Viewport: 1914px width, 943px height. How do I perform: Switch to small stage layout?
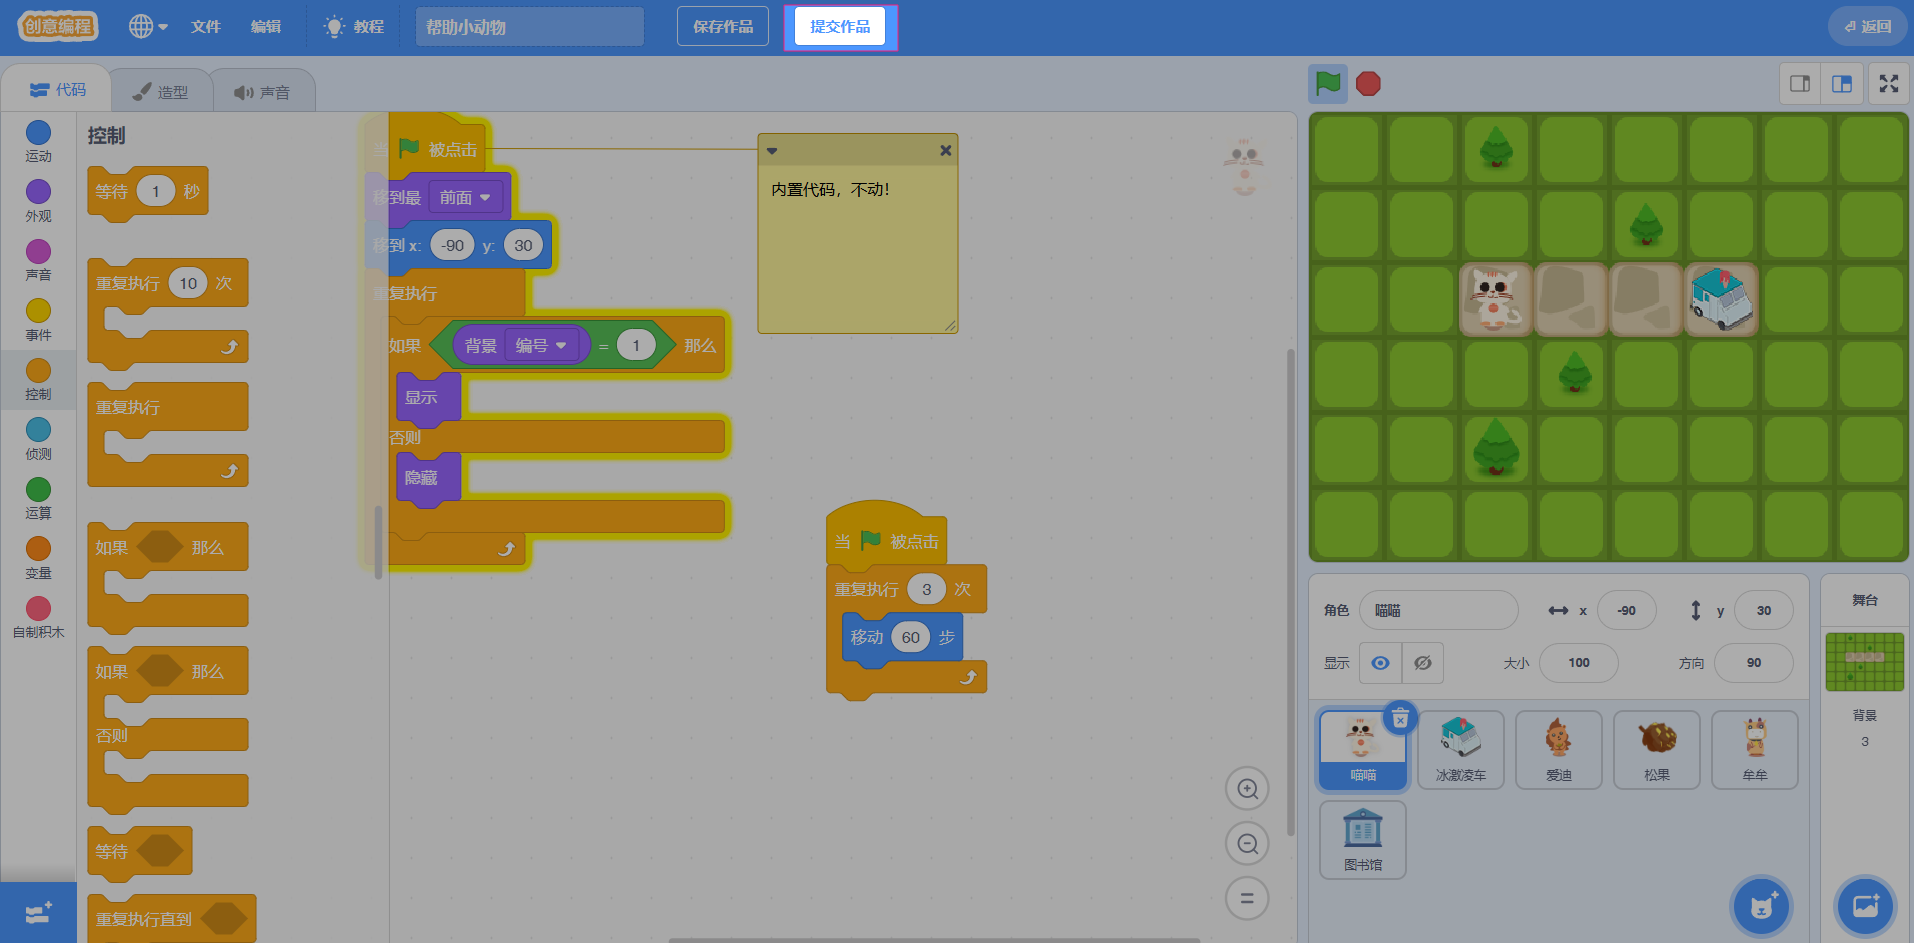click(1800, 84)
